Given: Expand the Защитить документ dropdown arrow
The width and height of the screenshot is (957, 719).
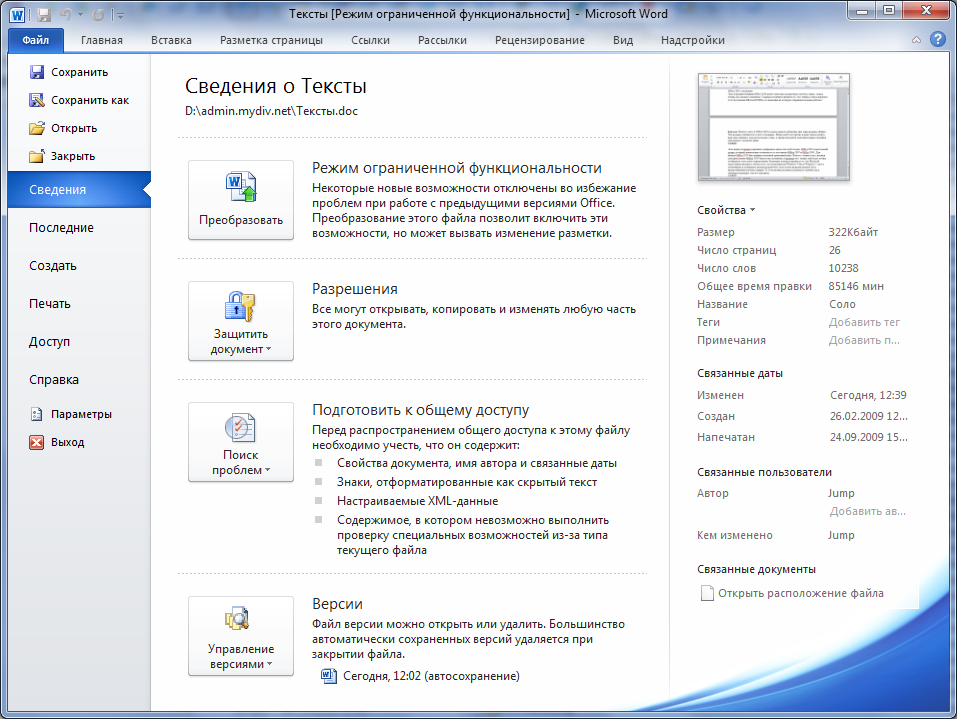Looking at the screenshot, I should click(269, 350).
